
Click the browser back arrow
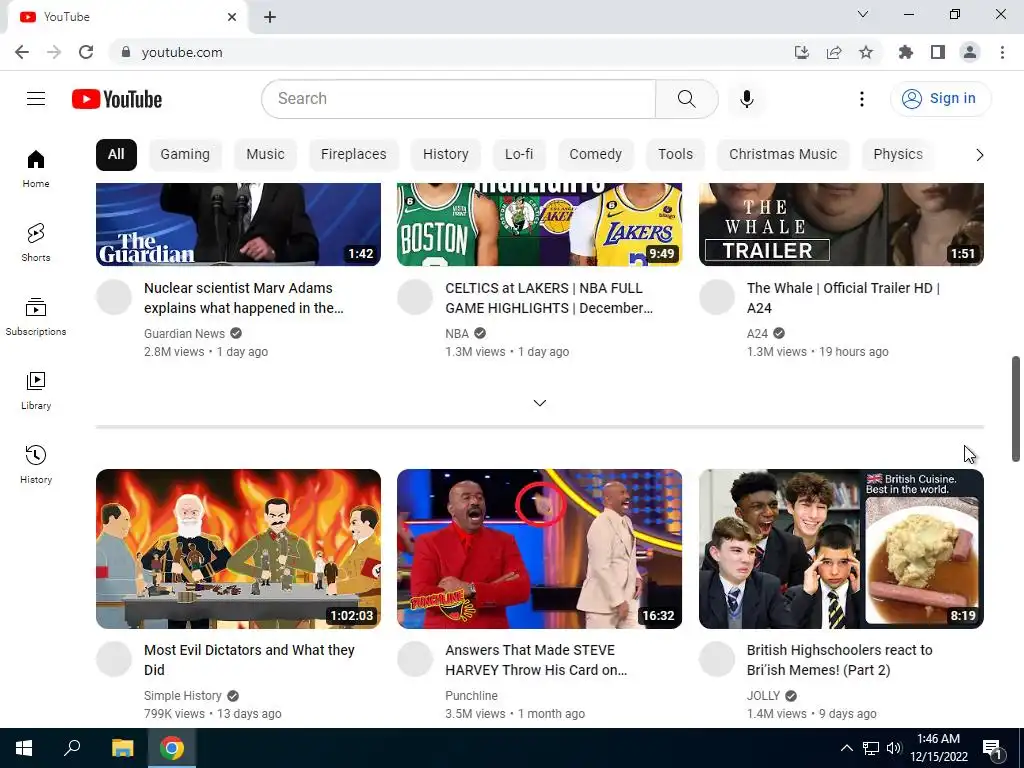(22, 52)
